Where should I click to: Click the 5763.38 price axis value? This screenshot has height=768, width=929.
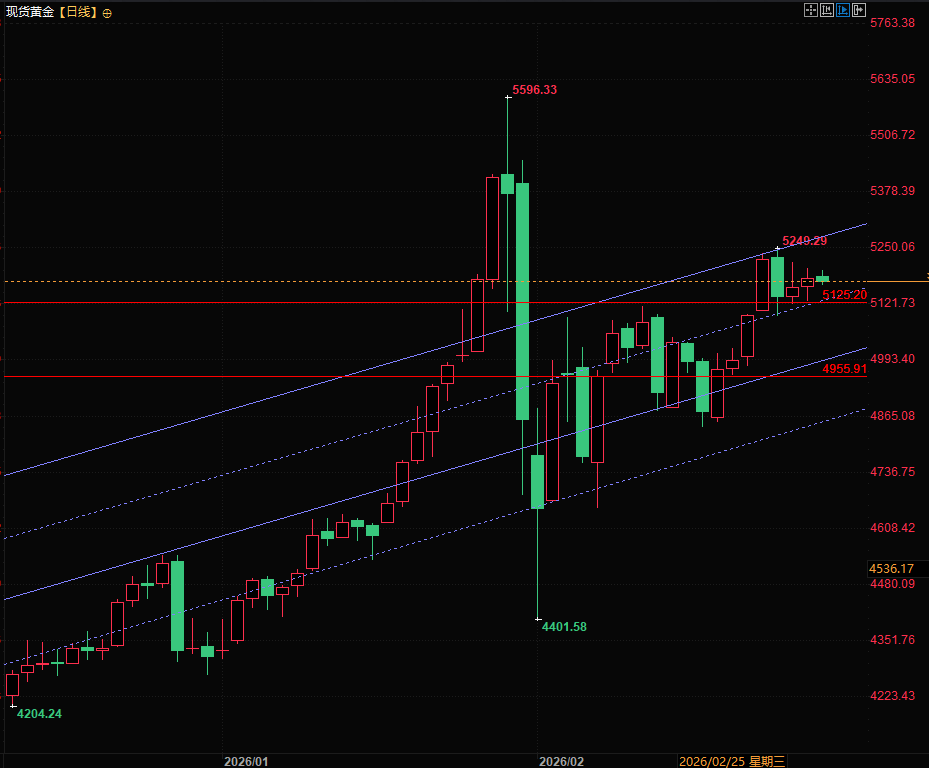coord(892,23)
